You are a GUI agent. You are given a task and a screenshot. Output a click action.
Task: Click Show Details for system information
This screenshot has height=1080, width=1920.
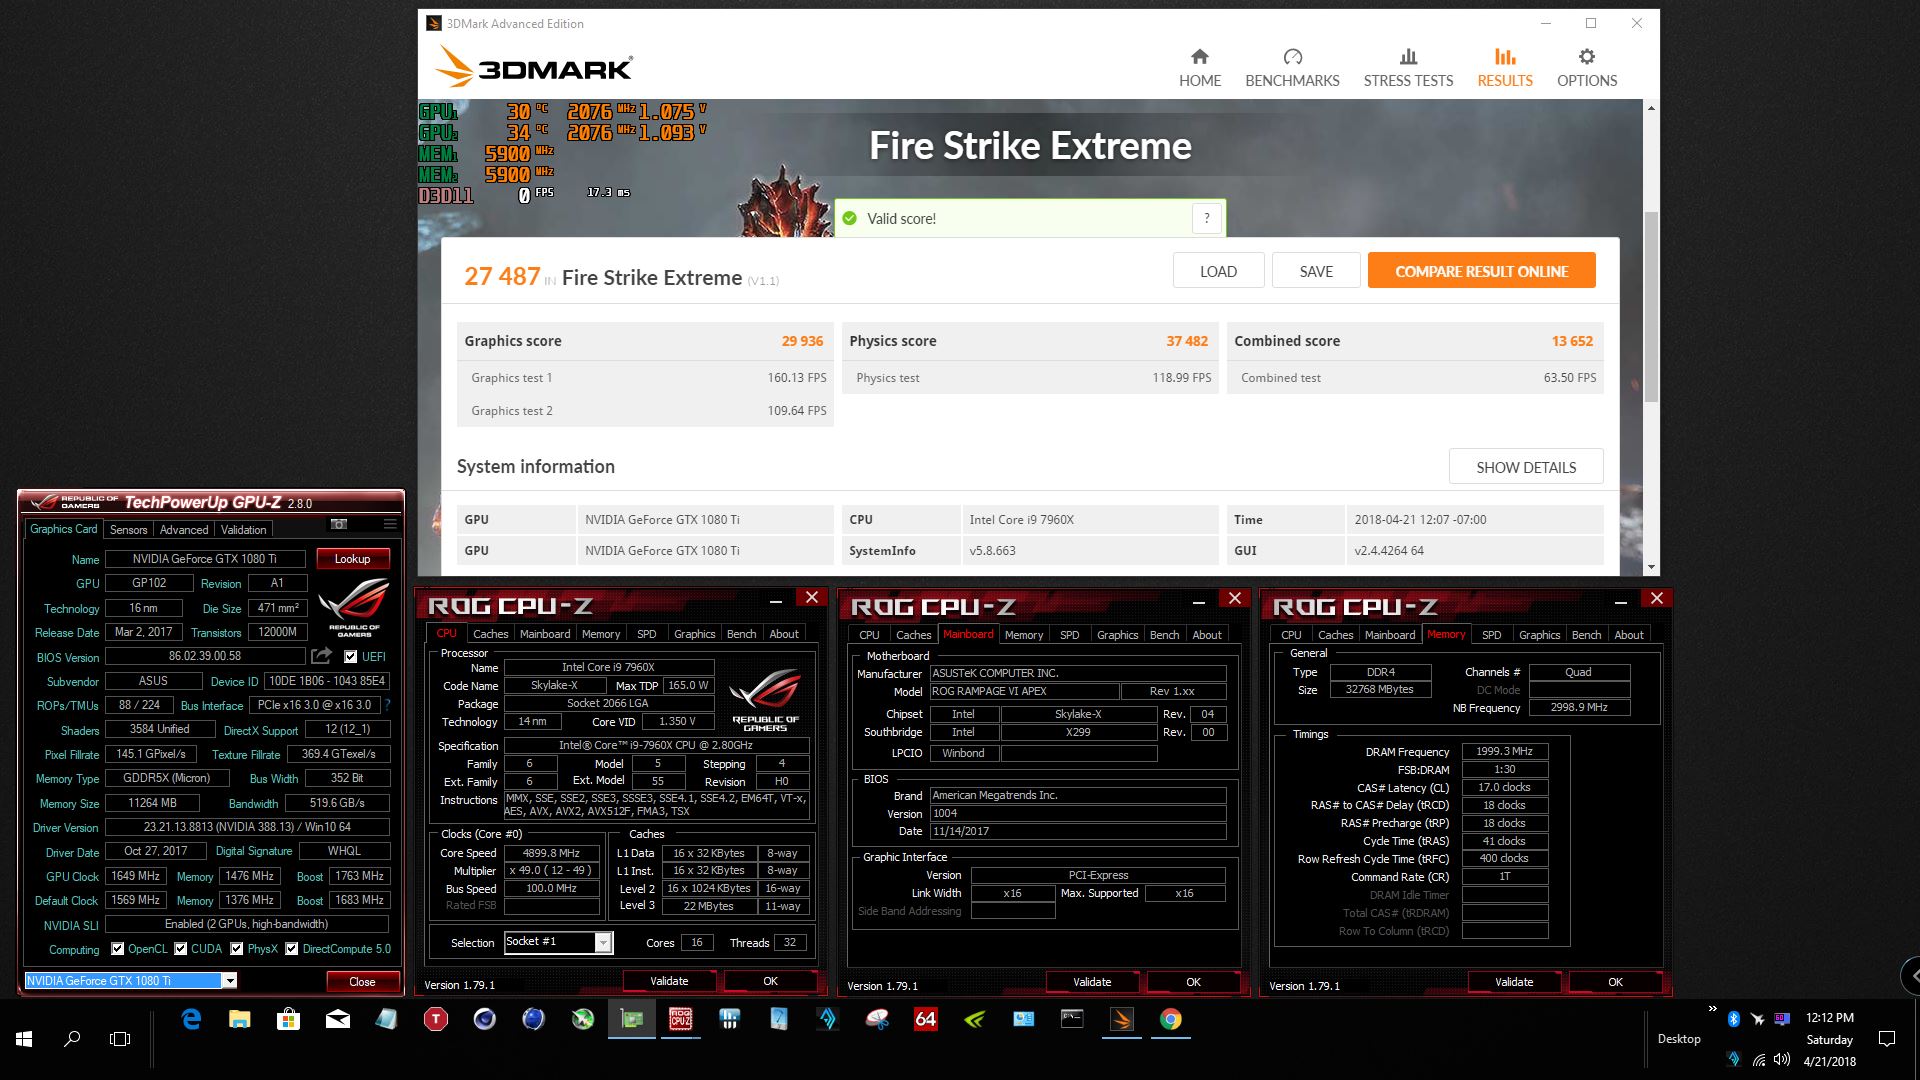1525,467
